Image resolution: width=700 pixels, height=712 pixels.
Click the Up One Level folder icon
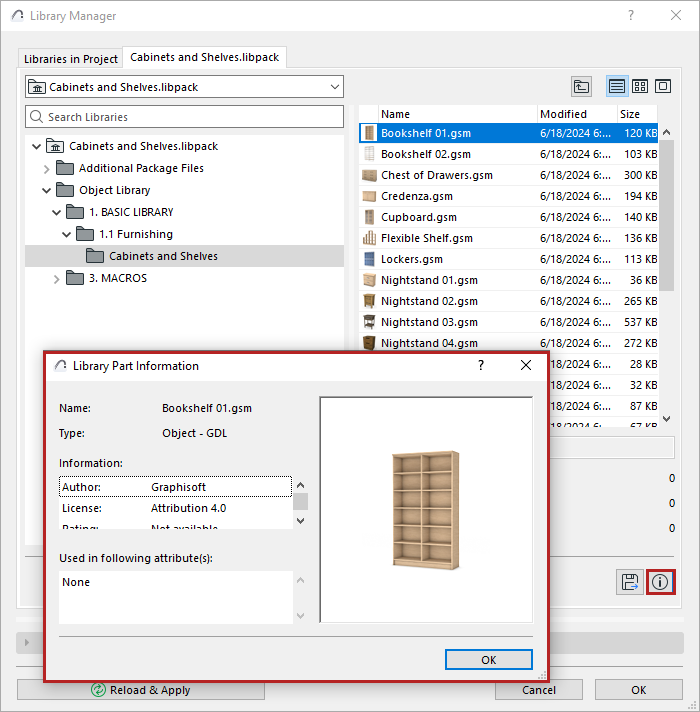[x=581, y=86]
